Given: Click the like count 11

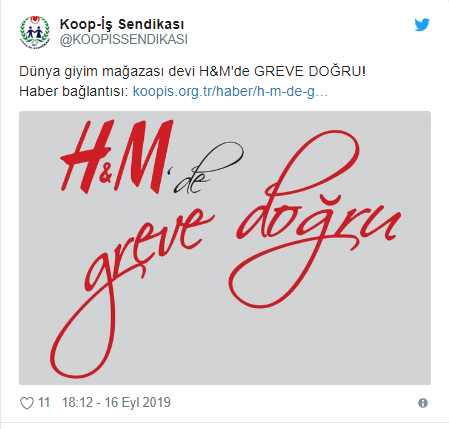Looking at the screenshot, I should click(44, 403).
